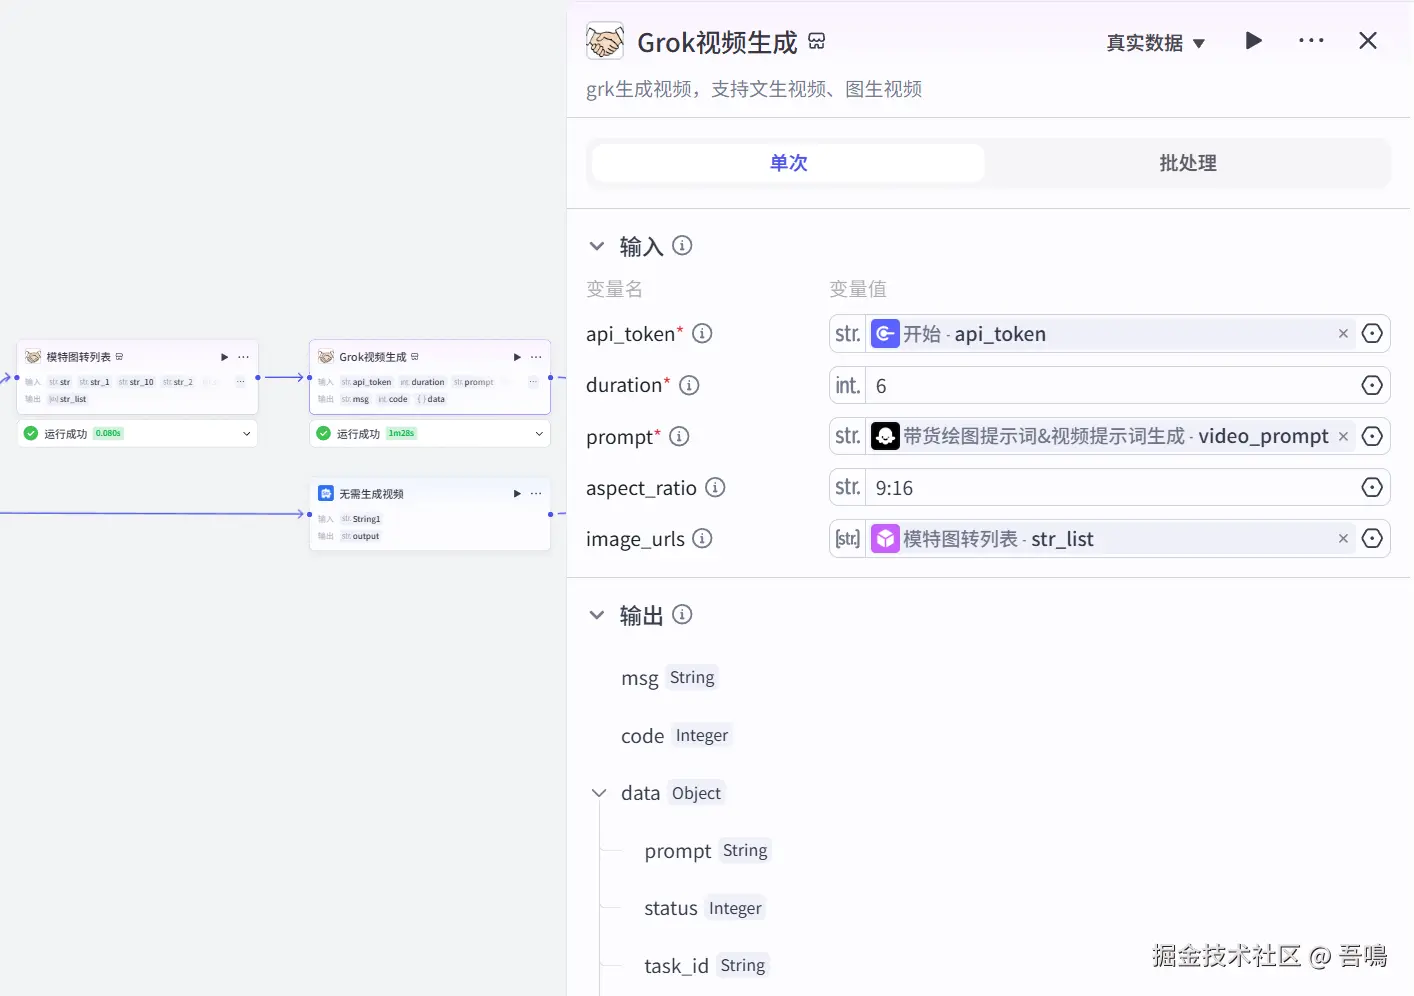Click the handshake icon beside Grok视频生成 title

pyautogui.click(x=605, y=42)
